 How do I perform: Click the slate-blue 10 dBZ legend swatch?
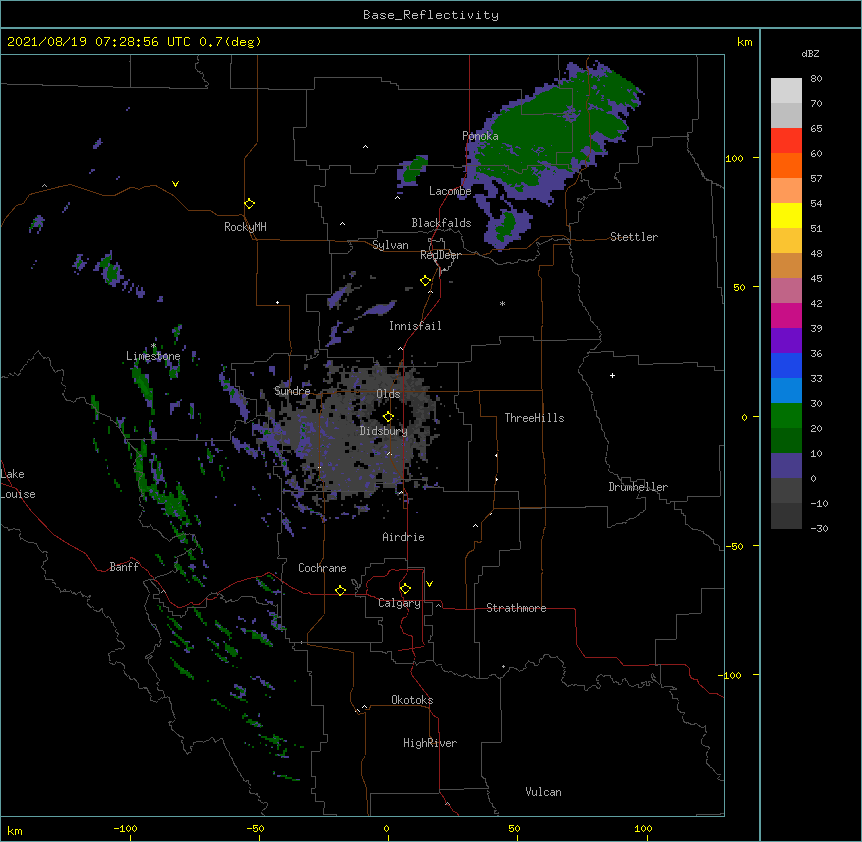(786, 466)
